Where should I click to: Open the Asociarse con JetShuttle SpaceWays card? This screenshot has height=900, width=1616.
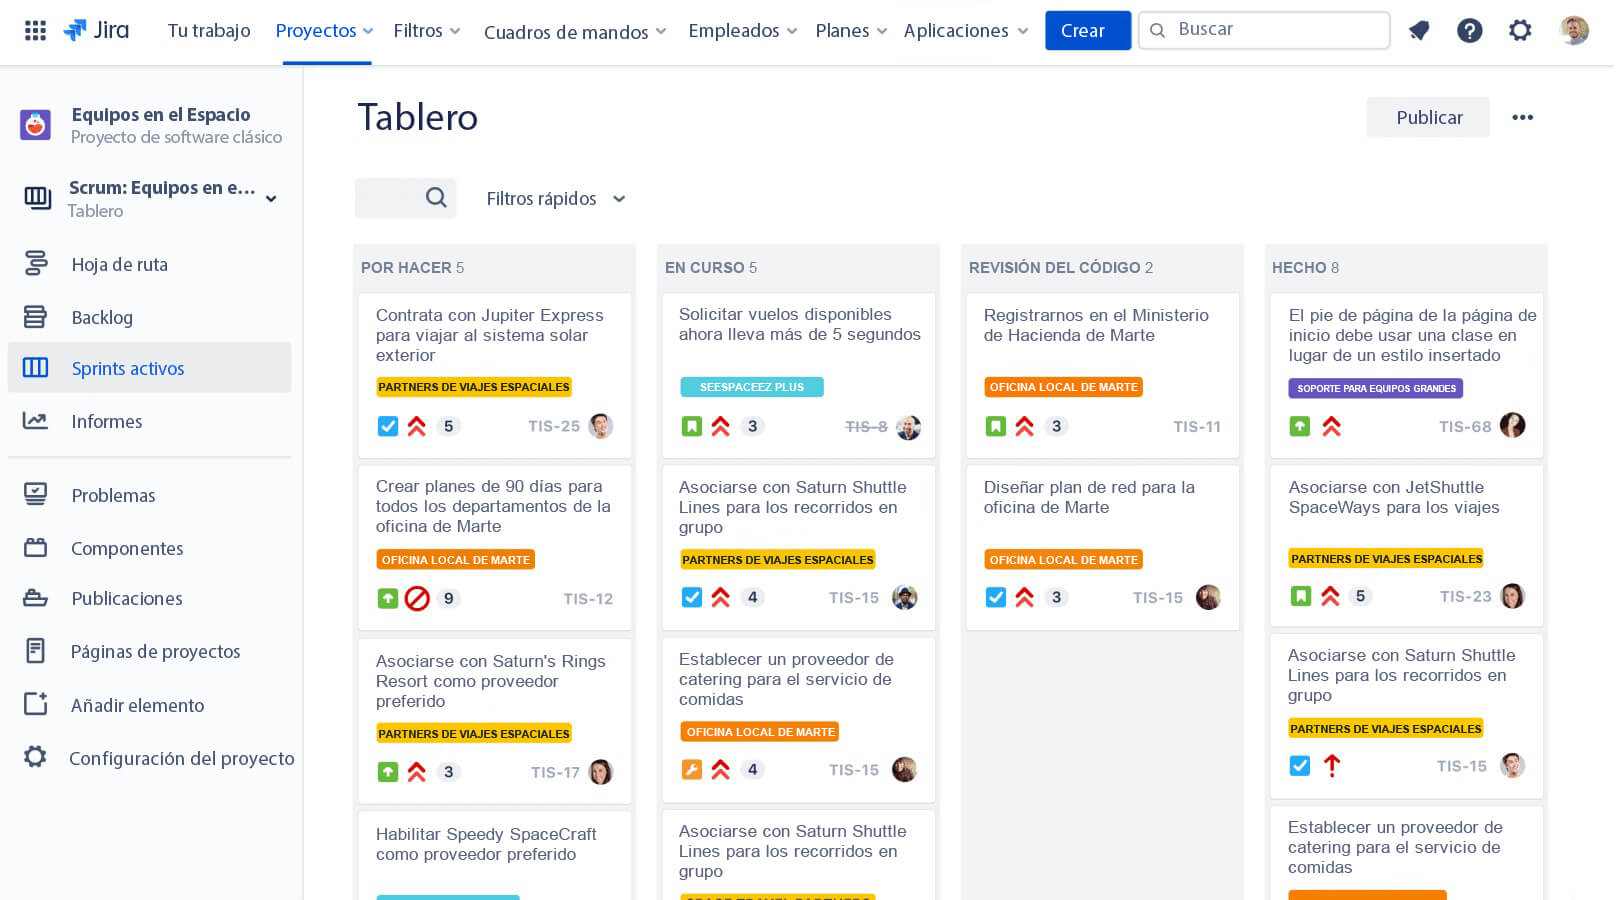pyautogui.click(x=1406, y=546)
